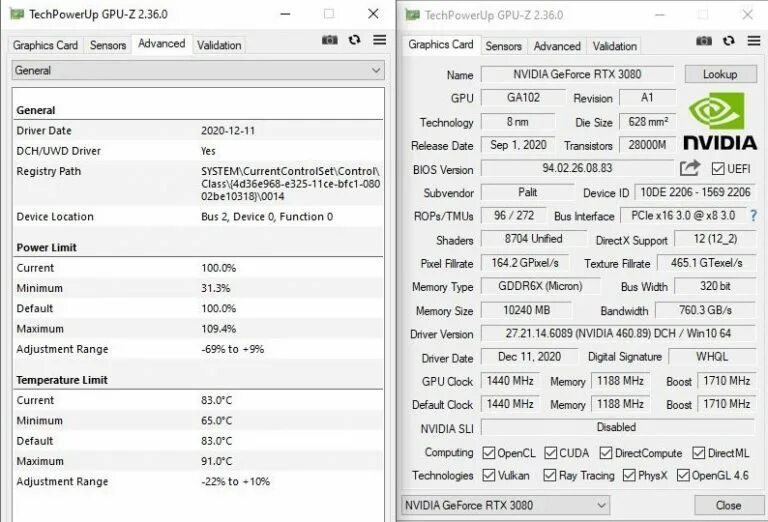Click the Driver Version field
This screenshot has height=522, width=768.
tap(618, 333)
